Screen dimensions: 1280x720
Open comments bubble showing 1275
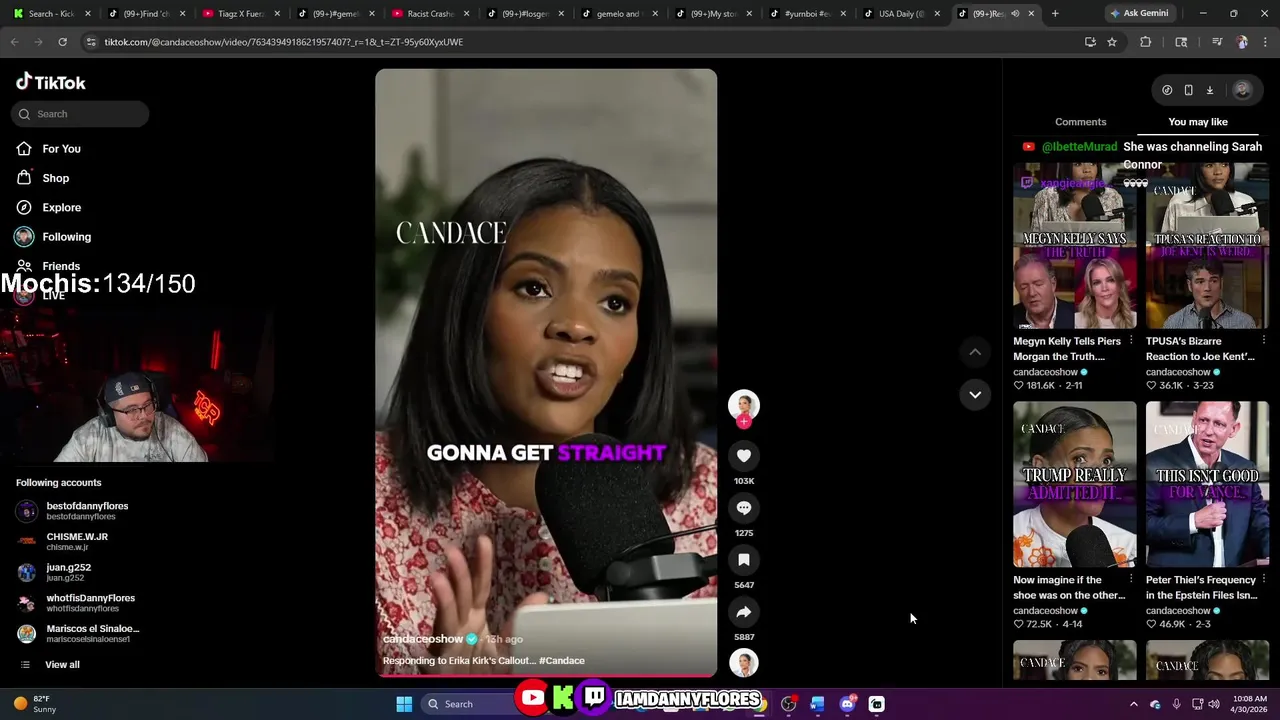tap(744, 508)
